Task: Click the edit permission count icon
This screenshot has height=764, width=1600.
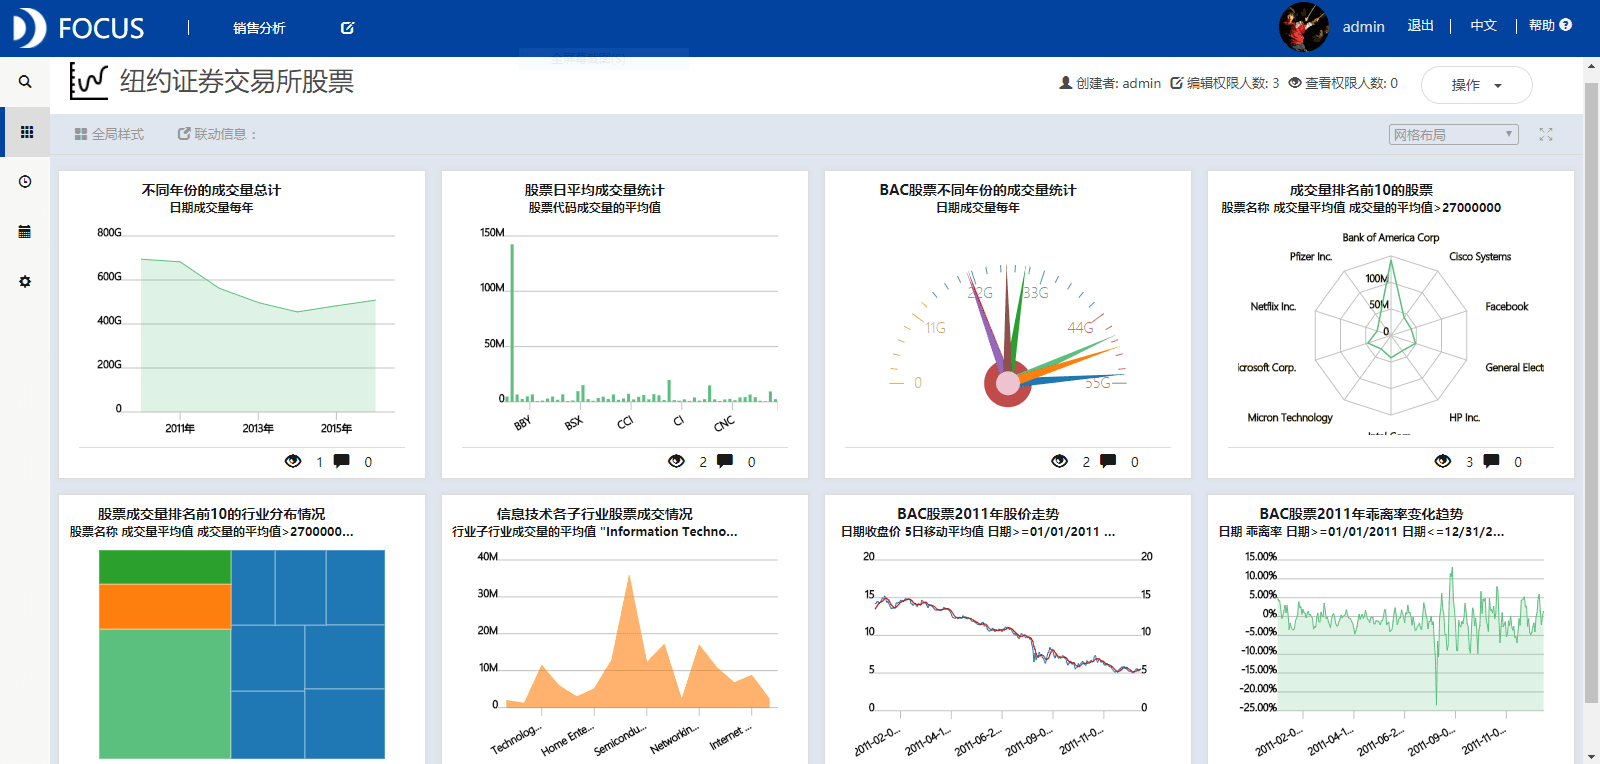Action: 1177,83
